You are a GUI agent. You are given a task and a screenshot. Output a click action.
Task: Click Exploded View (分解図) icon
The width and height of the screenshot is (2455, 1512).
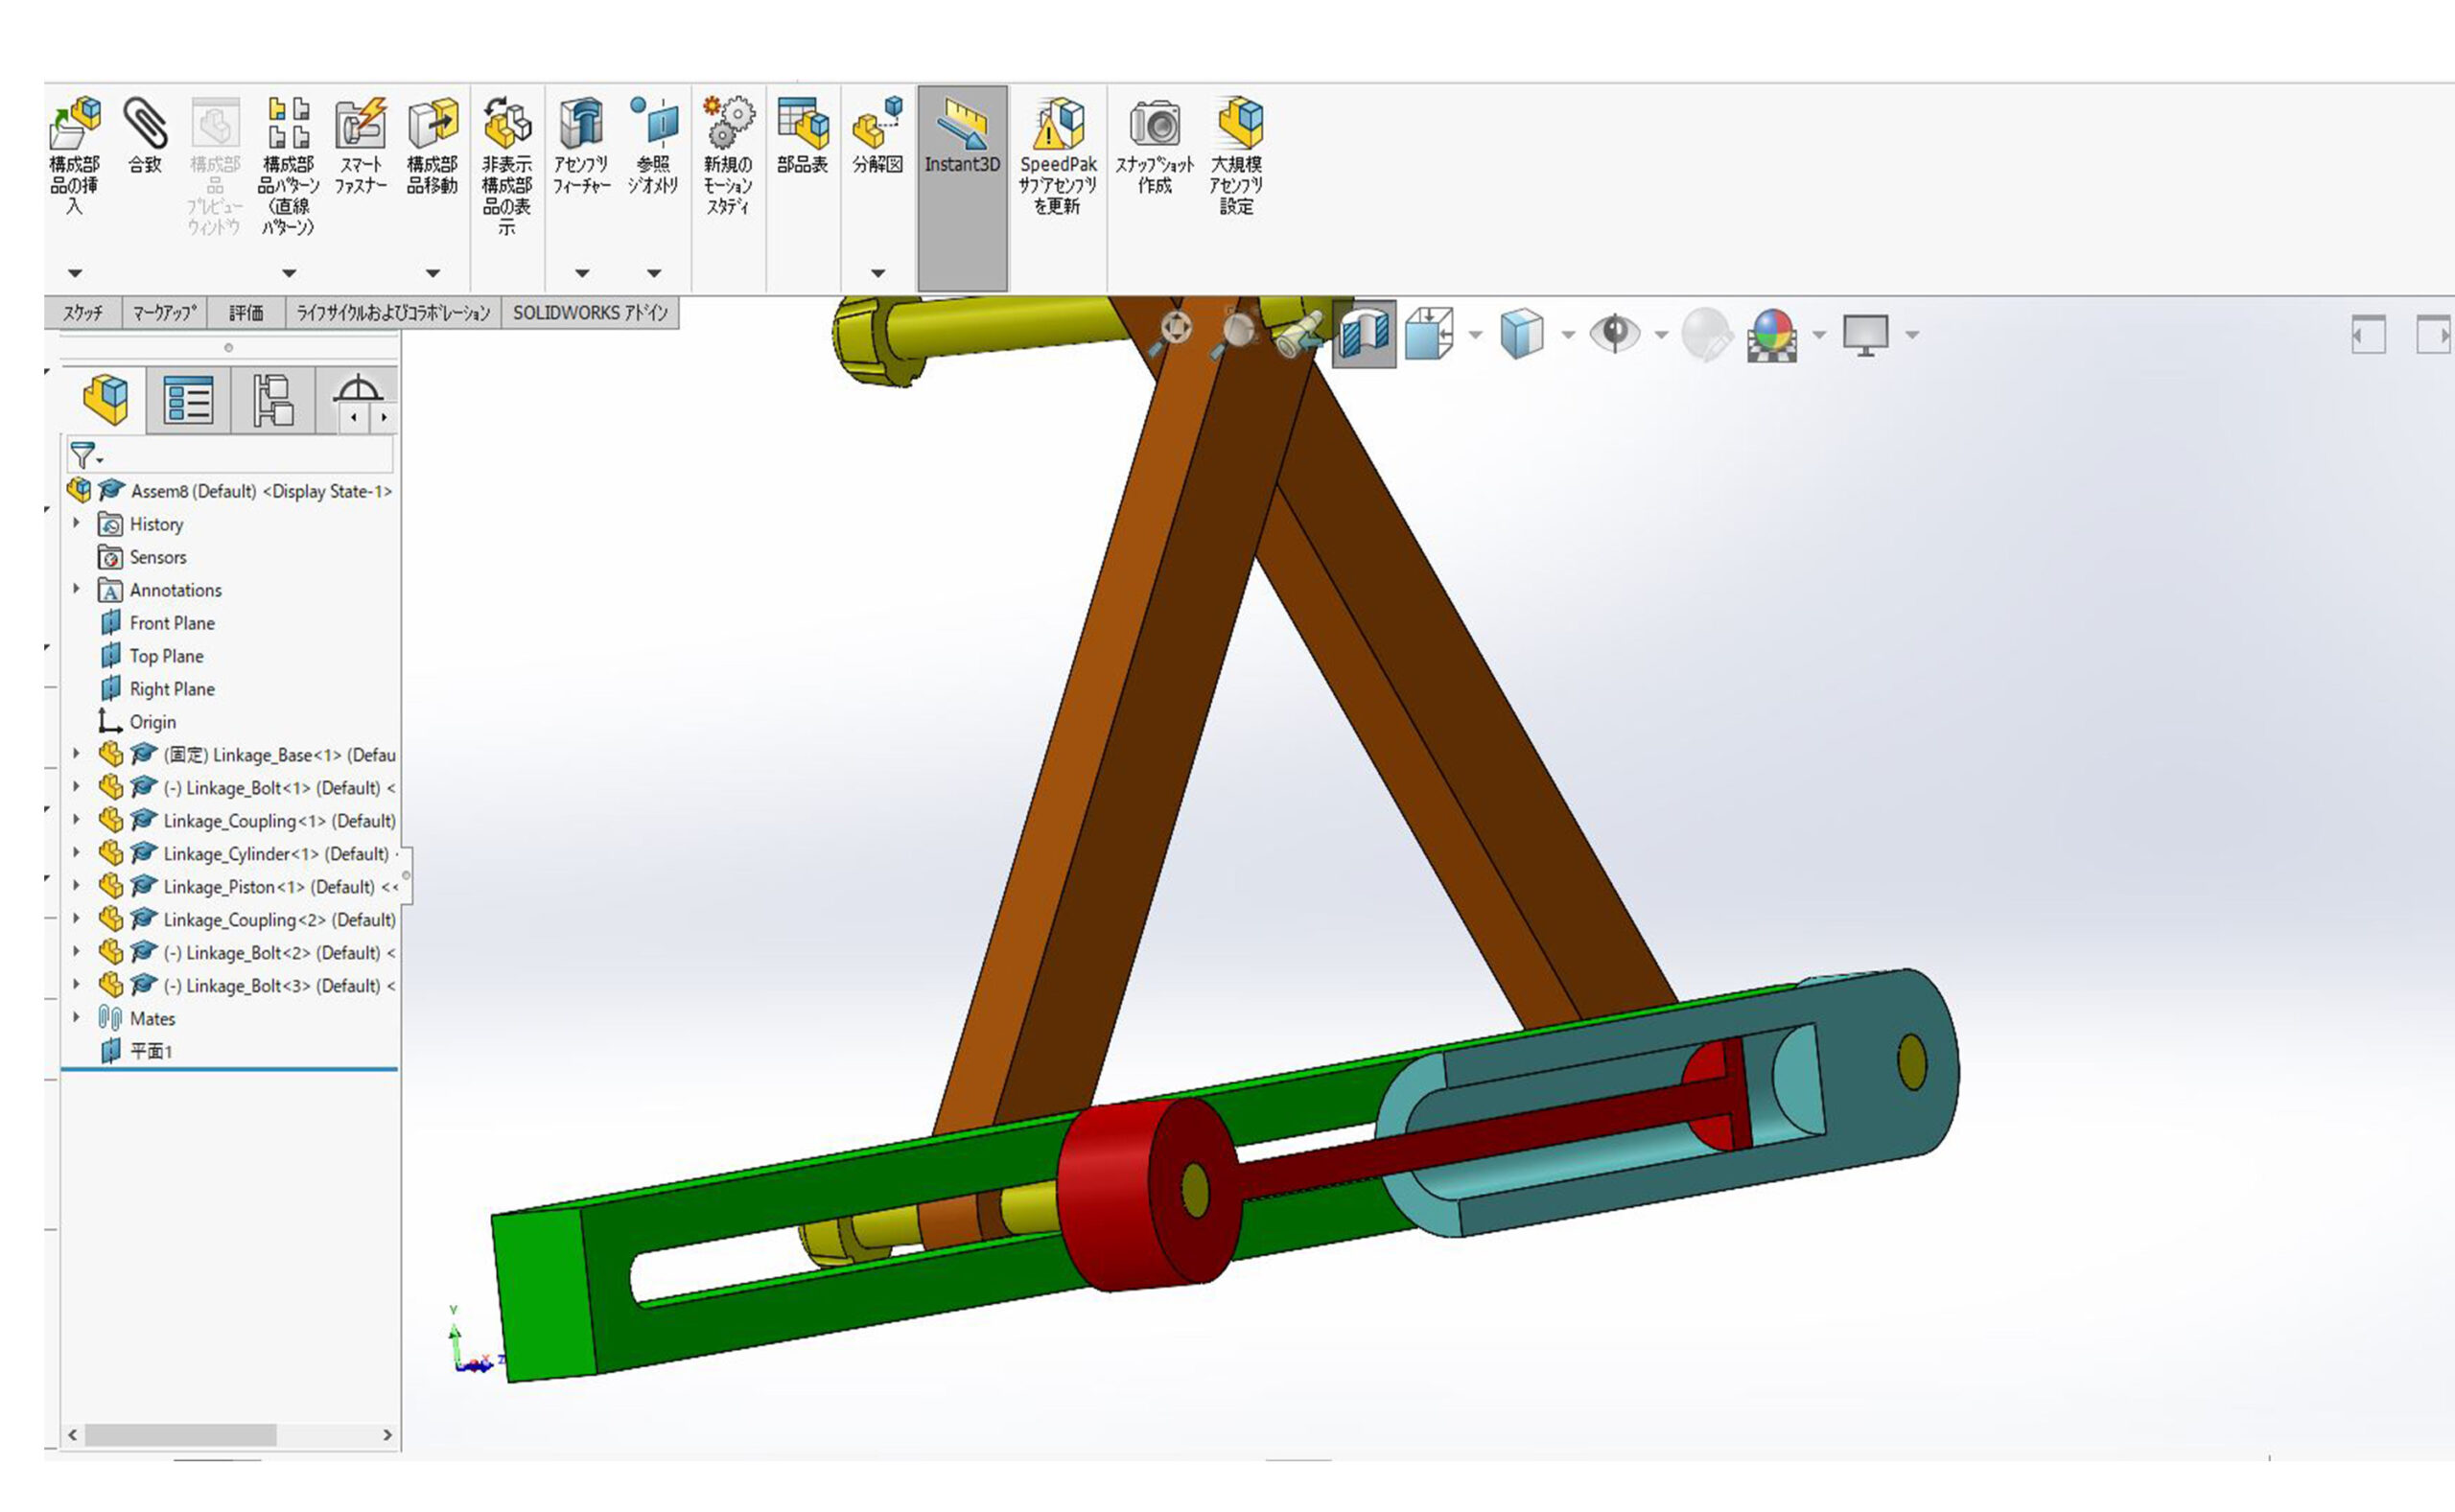877,123
